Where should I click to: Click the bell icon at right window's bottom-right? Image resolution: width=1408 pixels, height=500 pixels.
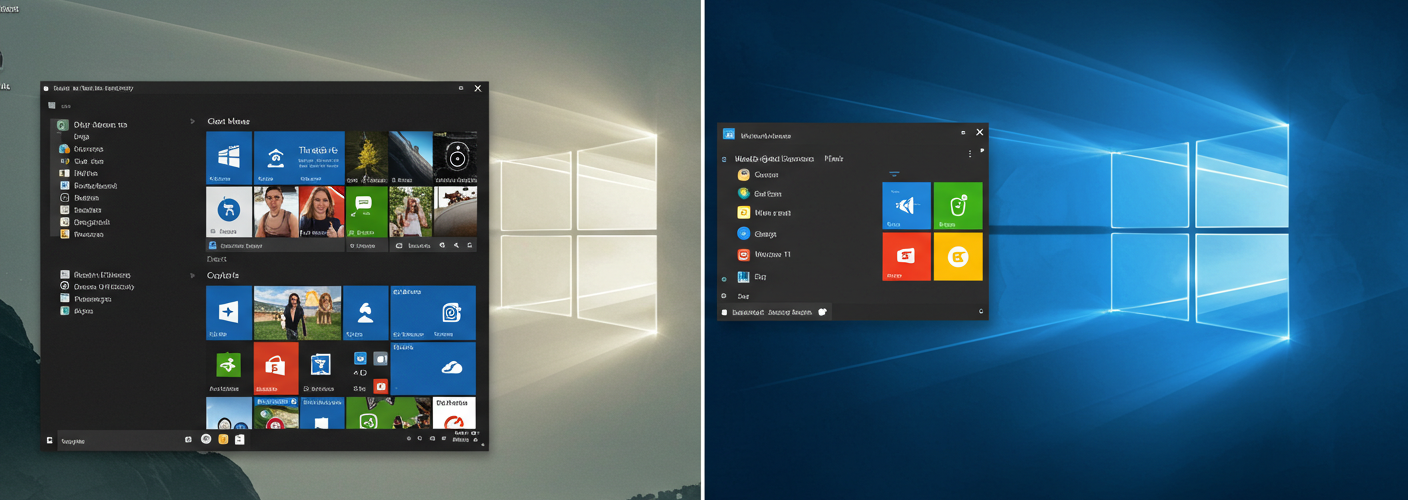coord(981,312)
